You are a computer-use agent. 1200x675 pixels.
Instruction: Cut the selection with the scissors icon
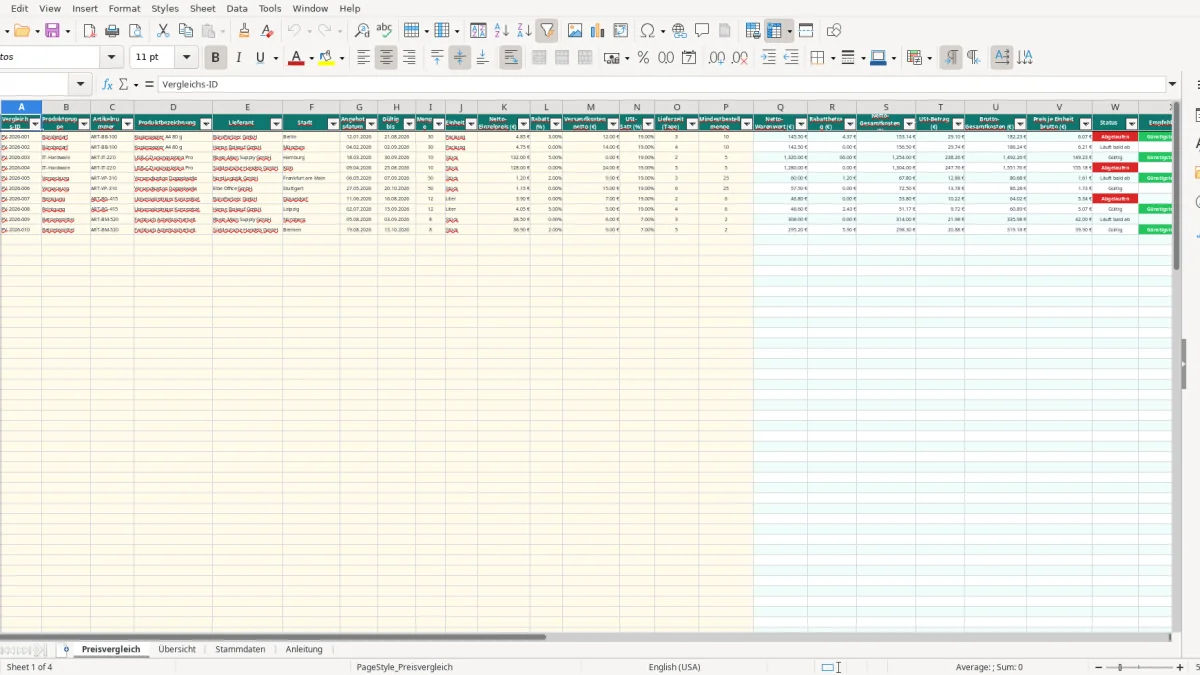(163, 31)
